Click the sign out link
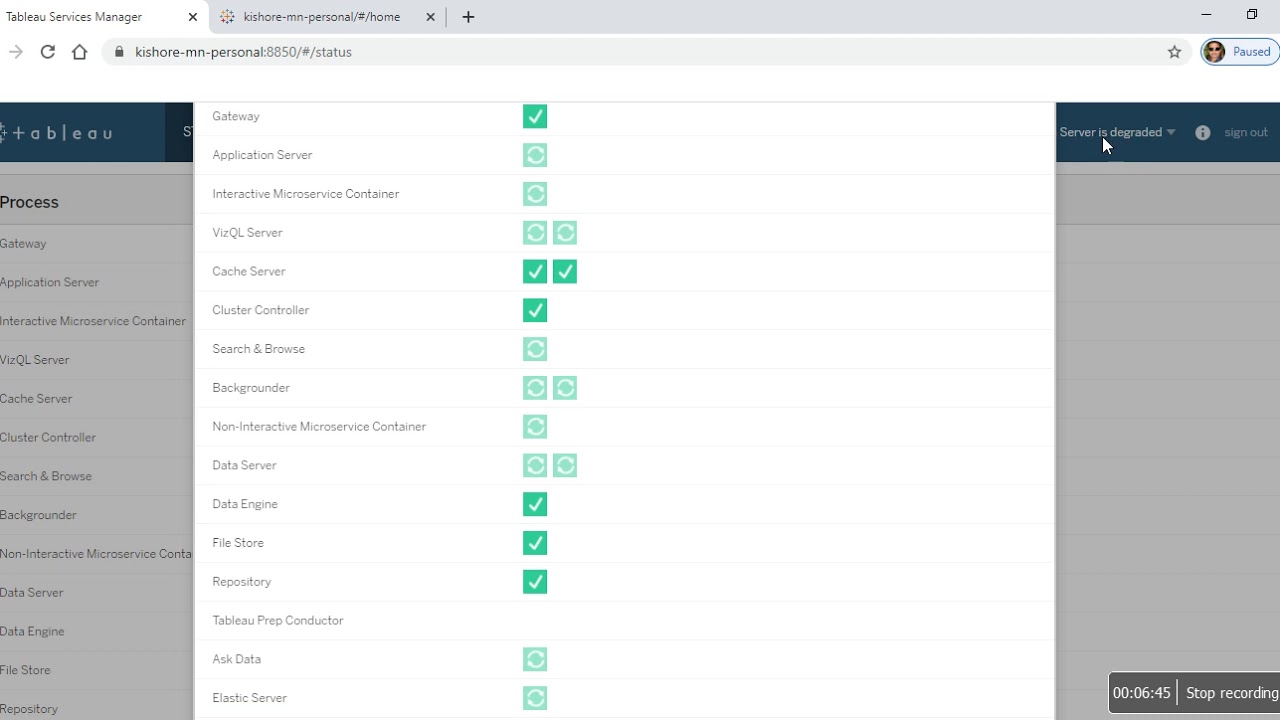The height and width of the screenshot is (720, 1280). pos(1246,132)
